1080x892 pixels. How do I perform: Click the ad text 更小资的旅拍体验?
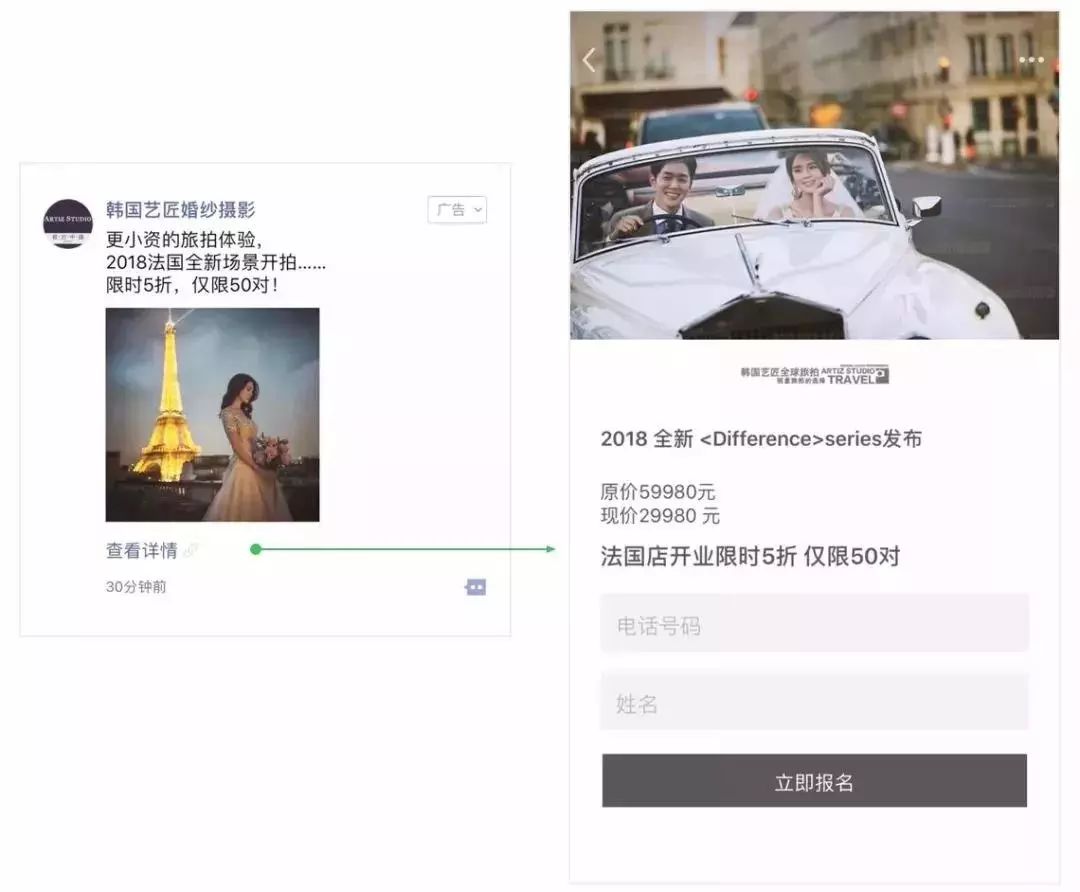coord(184,240)
